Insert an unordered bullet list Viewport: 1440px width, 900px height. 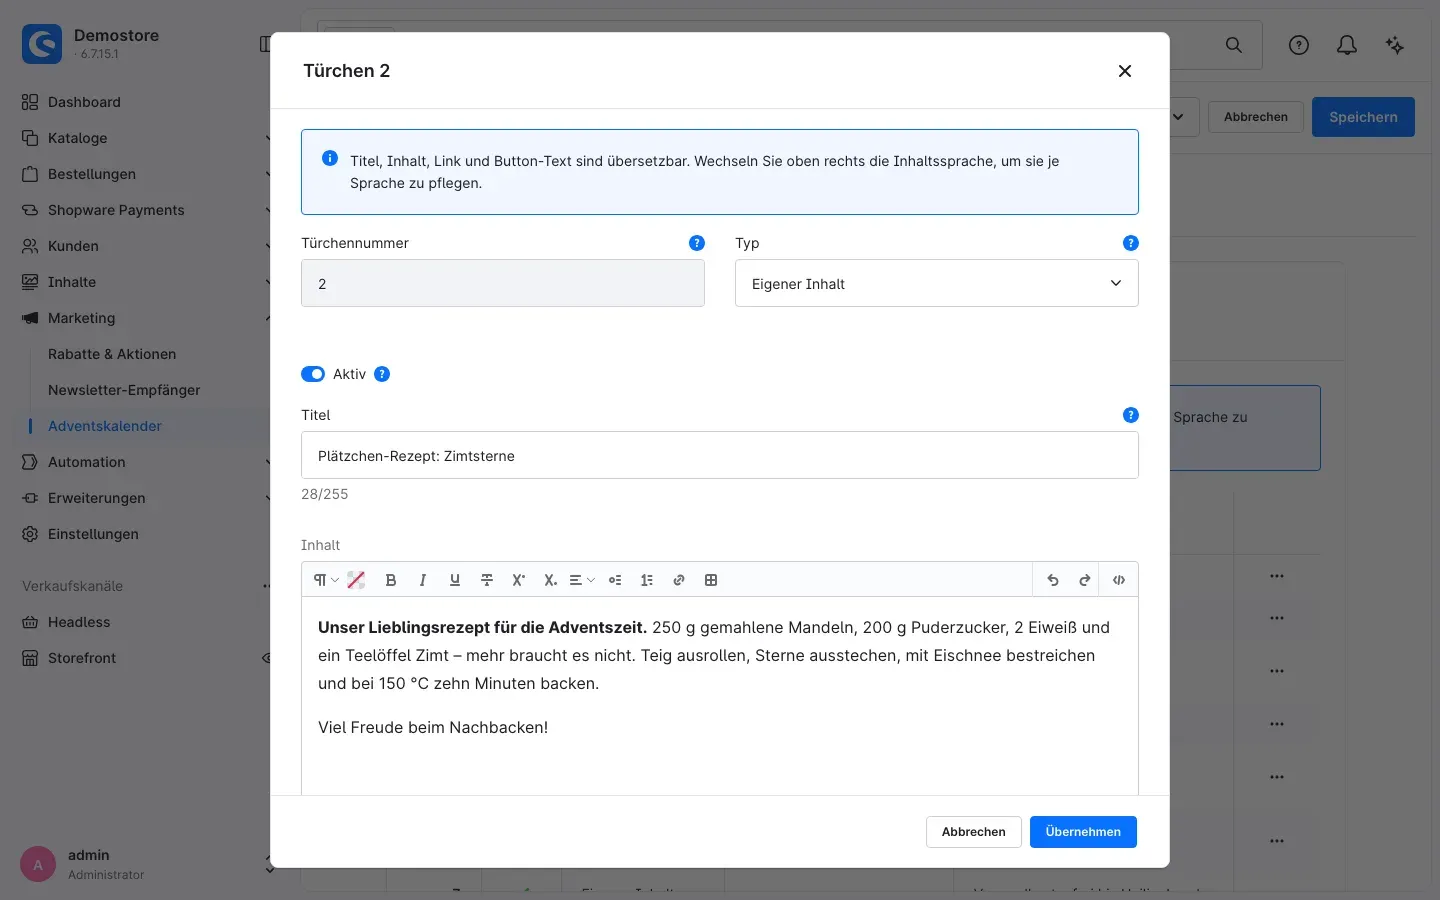[615, 580]
